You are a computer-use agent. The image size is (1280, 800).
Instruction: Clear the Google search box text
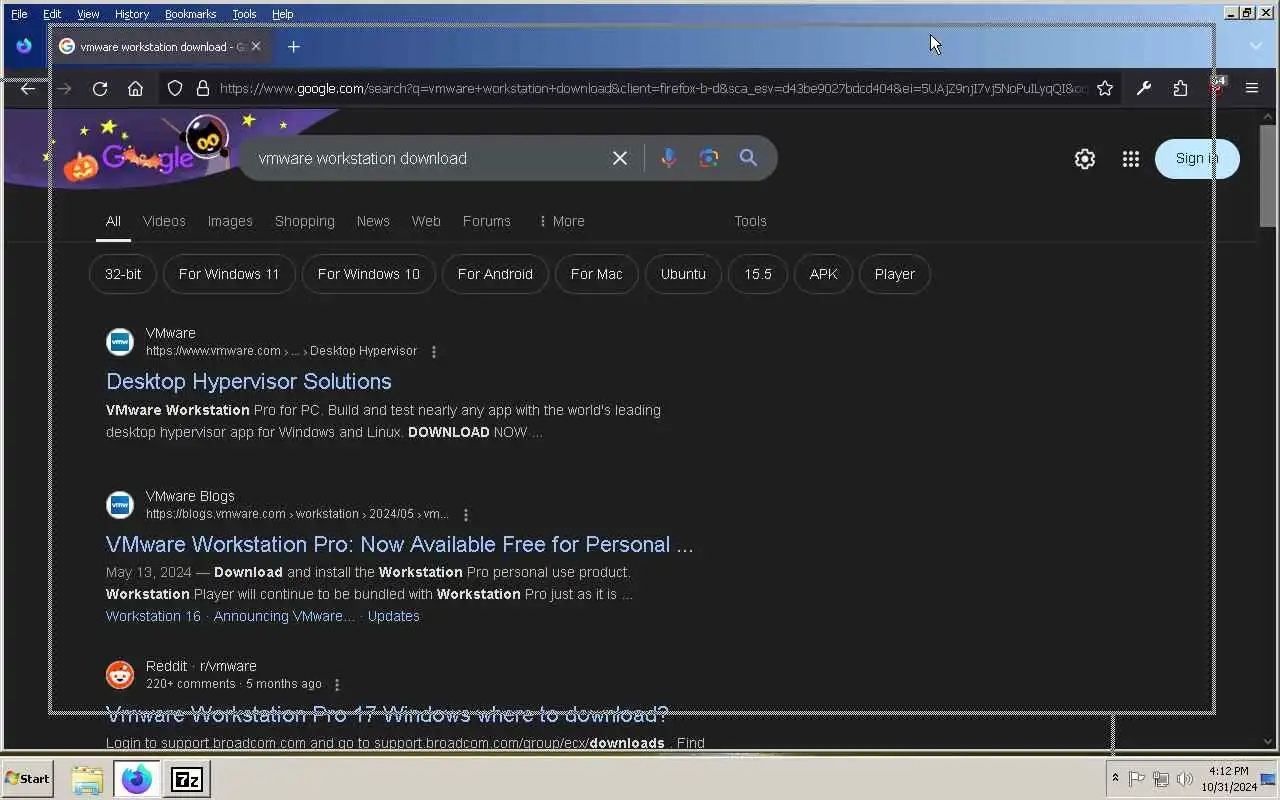coord(620,158)
